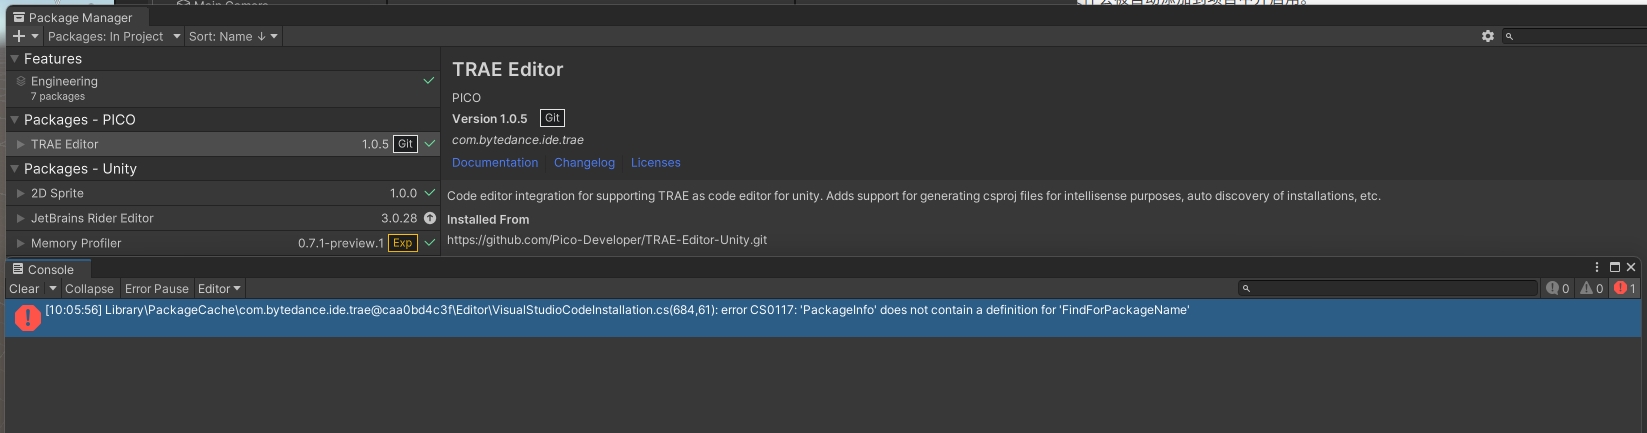Expand the TRAE Editor package versions
The height and width of the screenshot is (433, 1647).
(21, 144)
